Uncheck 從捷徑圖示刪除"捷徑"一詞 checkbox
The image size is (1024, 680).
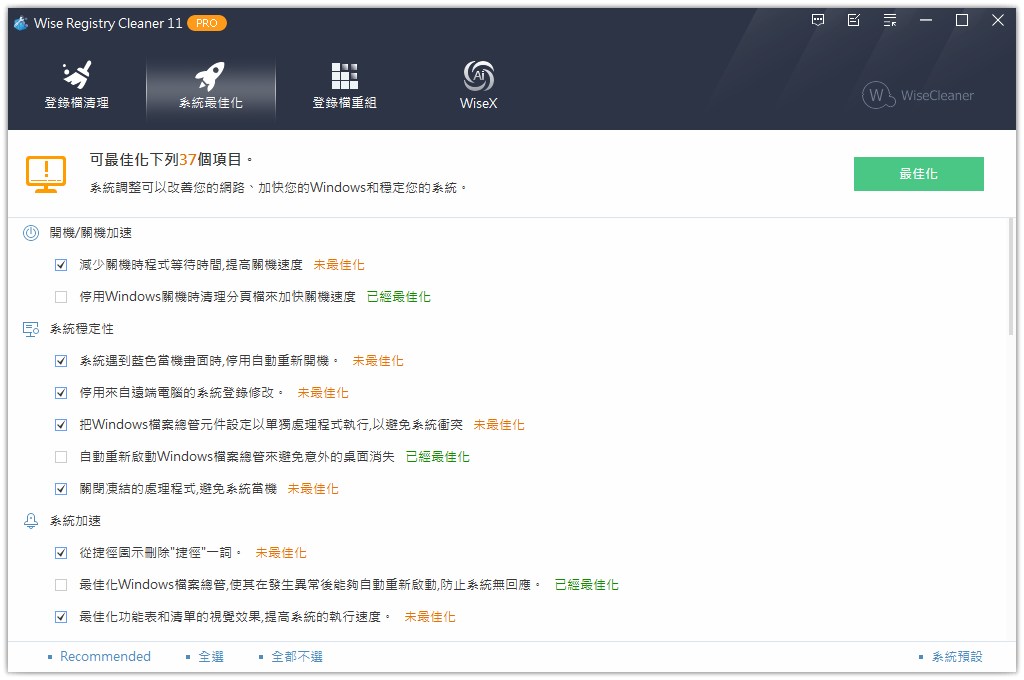(x=61, y=553)
